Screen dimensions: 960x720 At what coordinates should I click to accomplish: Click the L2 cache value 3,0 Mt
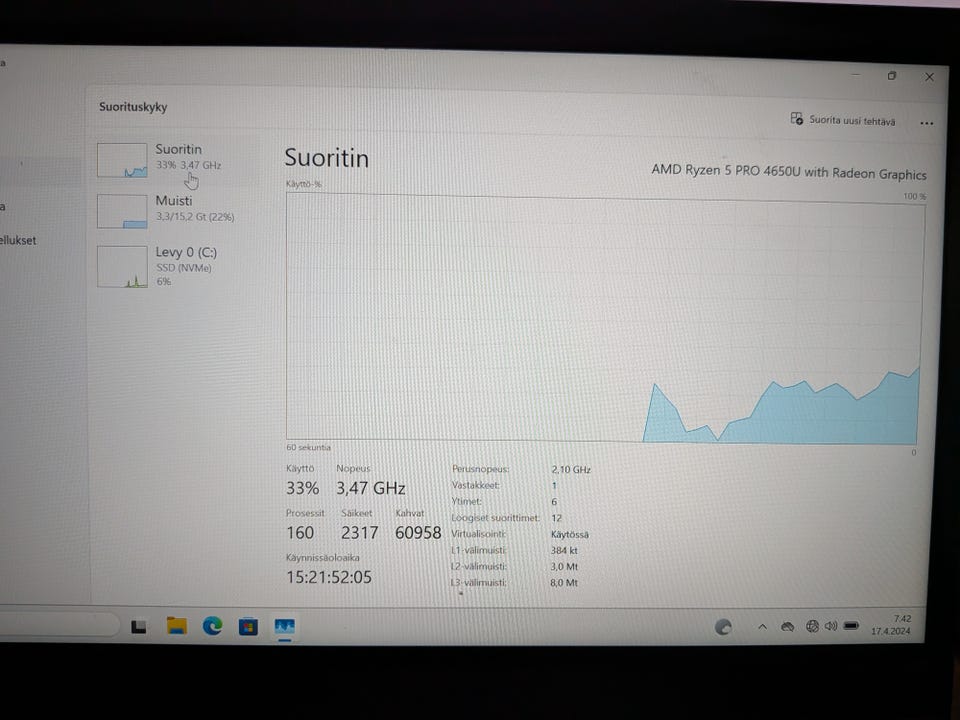click(564, 566)
